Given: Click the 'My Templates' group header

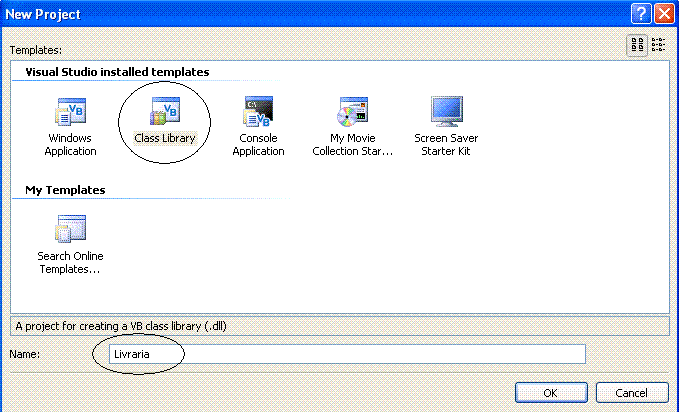Looking at the screenshot, I should tap(65, 190).
